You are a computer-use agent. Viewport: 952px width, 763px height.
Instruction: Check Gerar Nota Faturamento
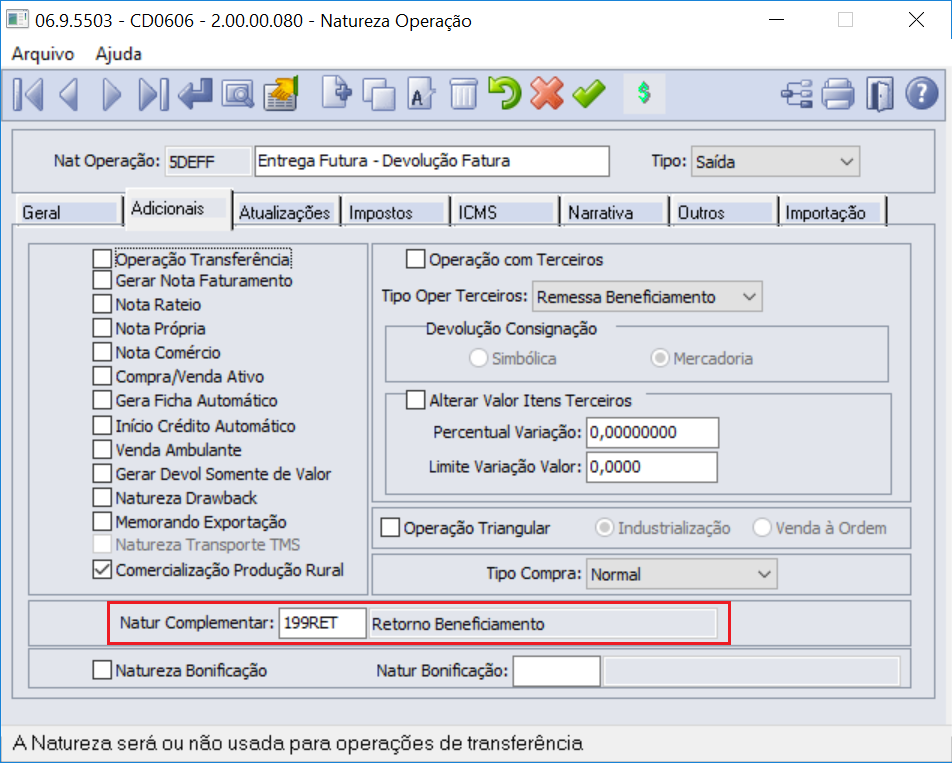(102, 280)
